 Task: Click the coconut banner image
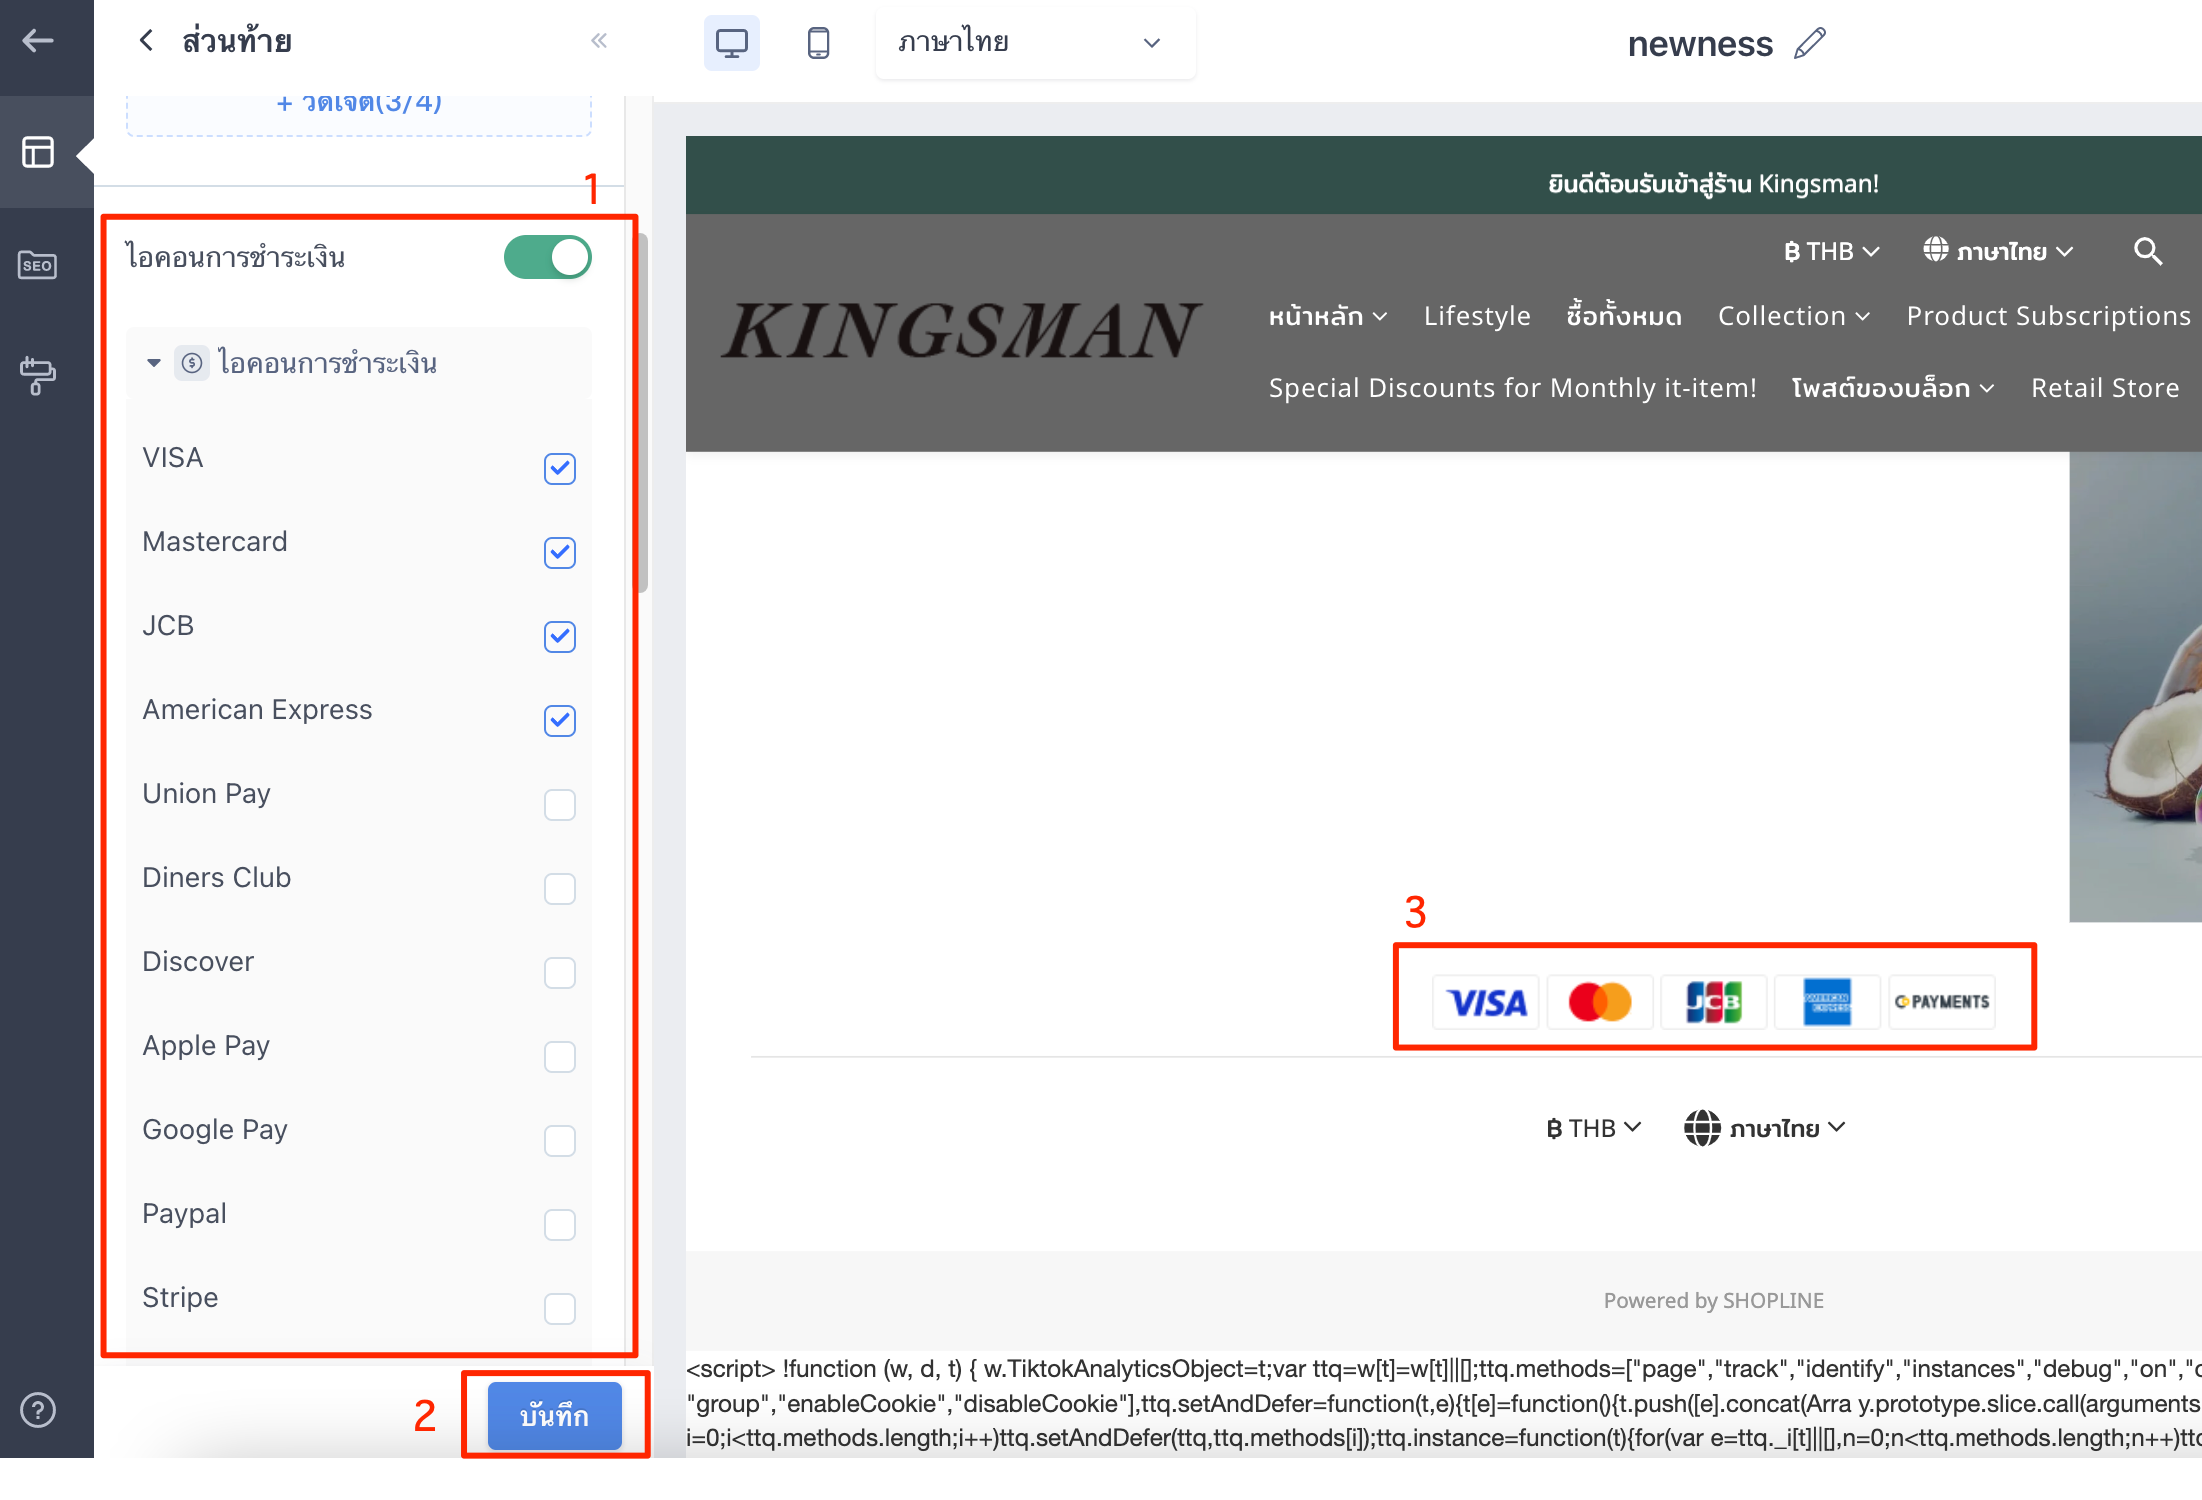(2135, 687)
